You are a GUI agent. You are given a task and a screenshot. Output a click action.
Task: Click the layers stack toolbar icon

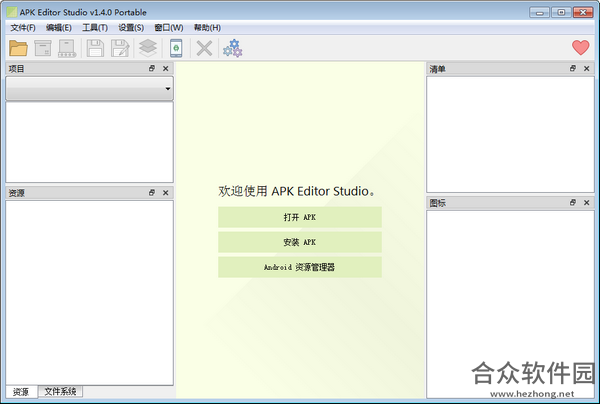[148, 49]
